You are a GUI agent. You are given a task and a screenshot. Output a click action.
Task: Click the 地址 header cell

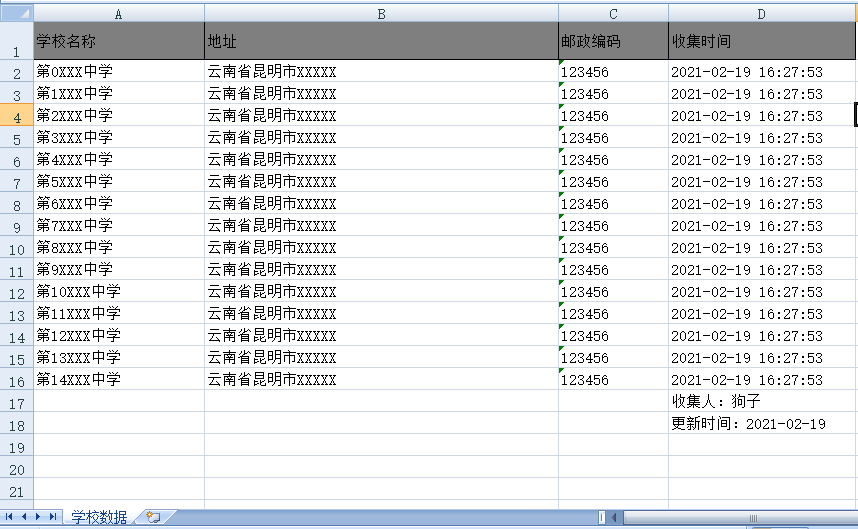[381, 41]
